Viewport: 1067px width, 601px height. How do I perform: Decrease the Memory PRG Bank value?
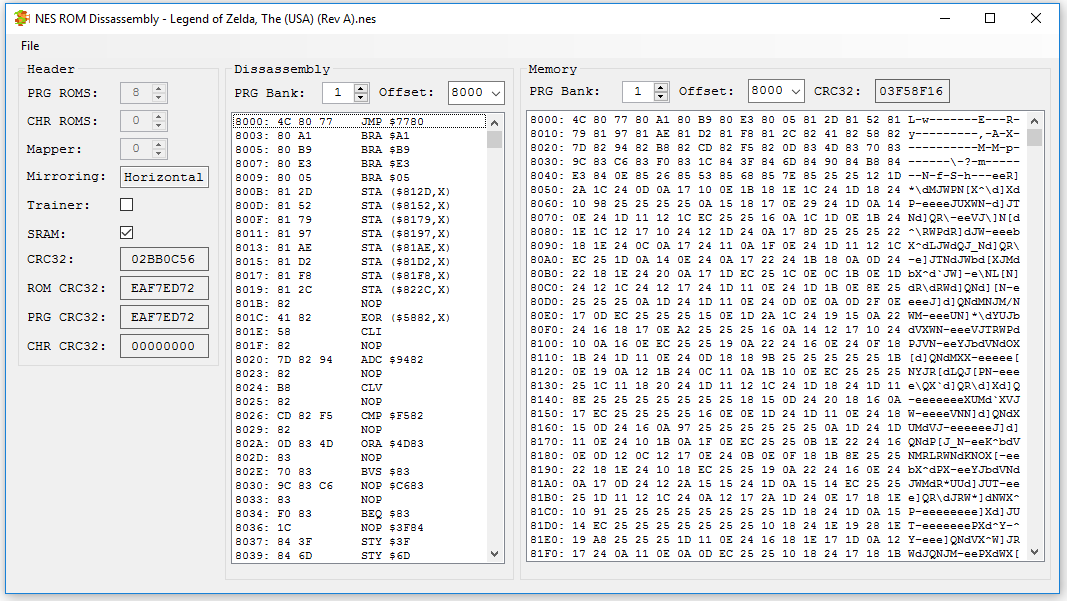pyautogui.click(x=660, y=95)
